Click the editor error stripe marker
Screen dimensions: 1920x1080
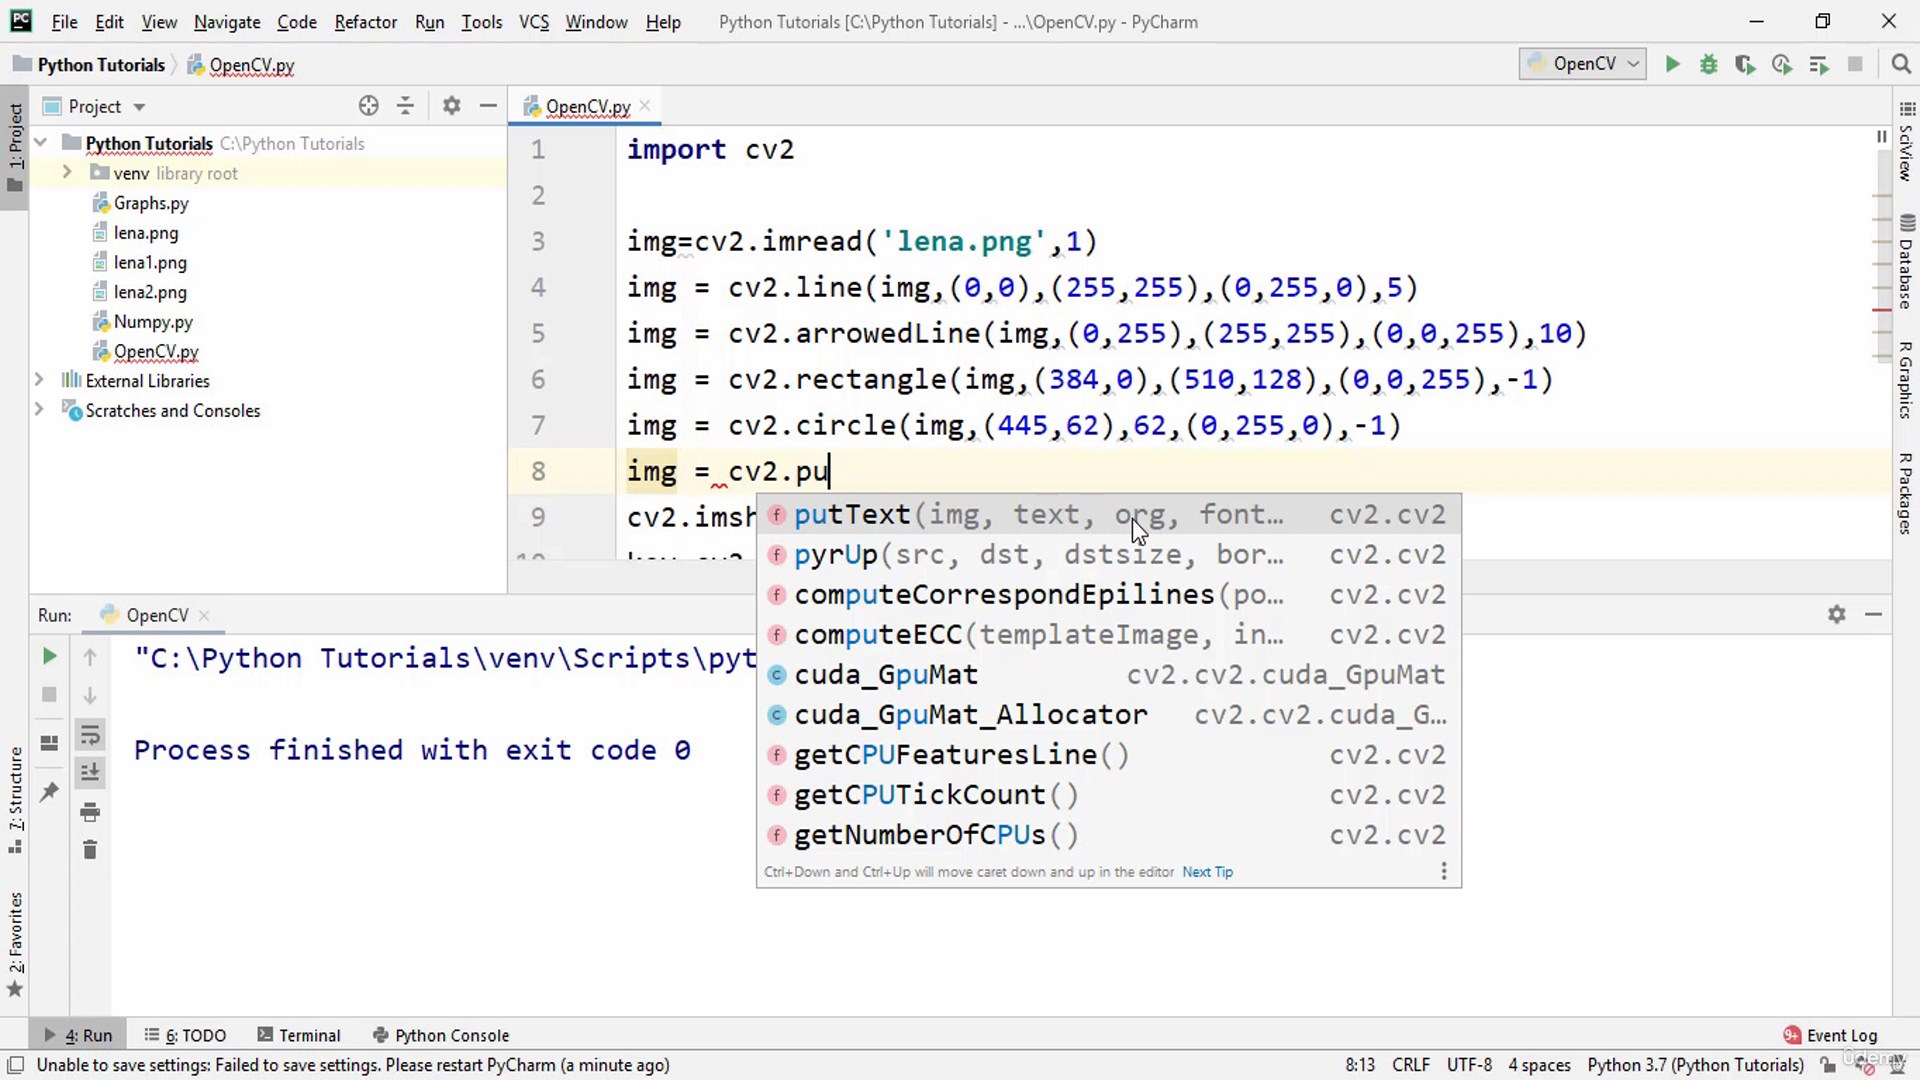pyautogui.click(x=1881, y=311)
